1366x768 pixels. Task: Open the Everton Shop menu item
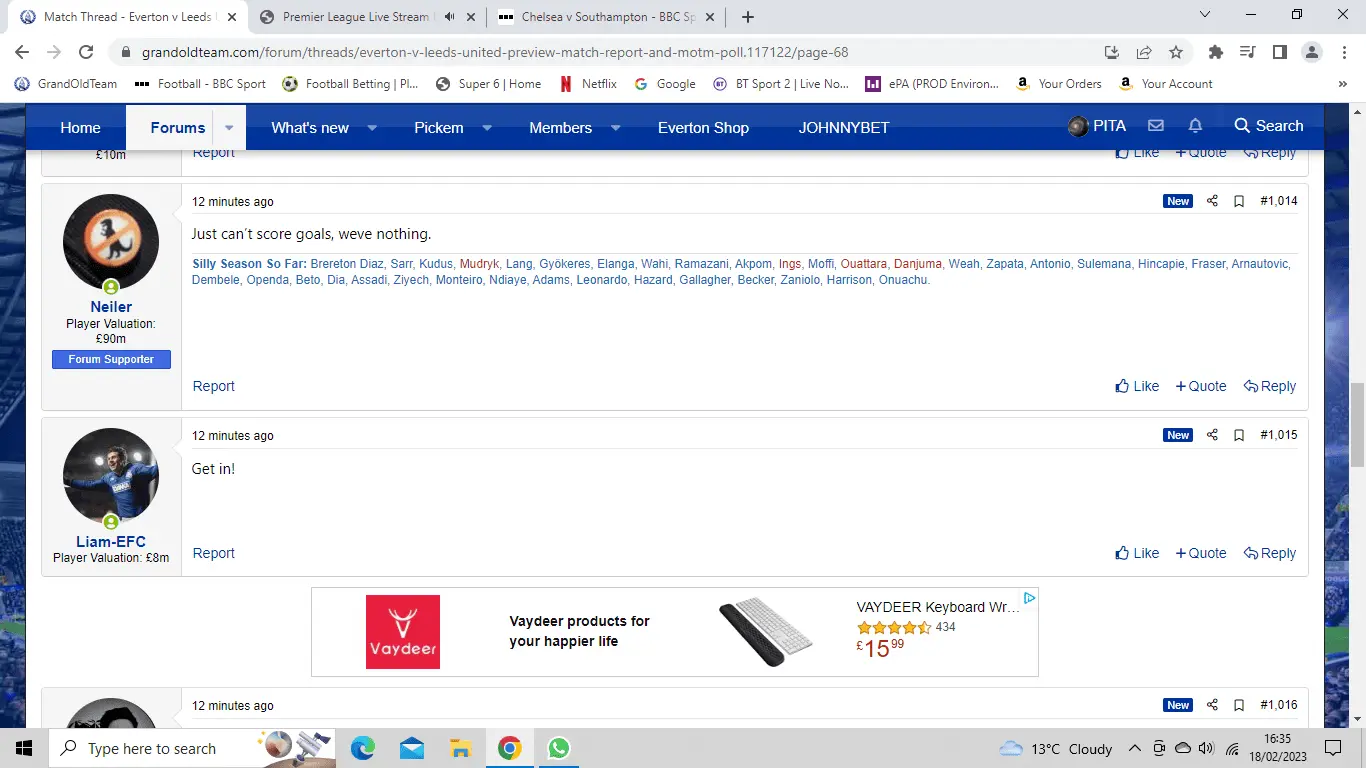[x=703, y=128]
